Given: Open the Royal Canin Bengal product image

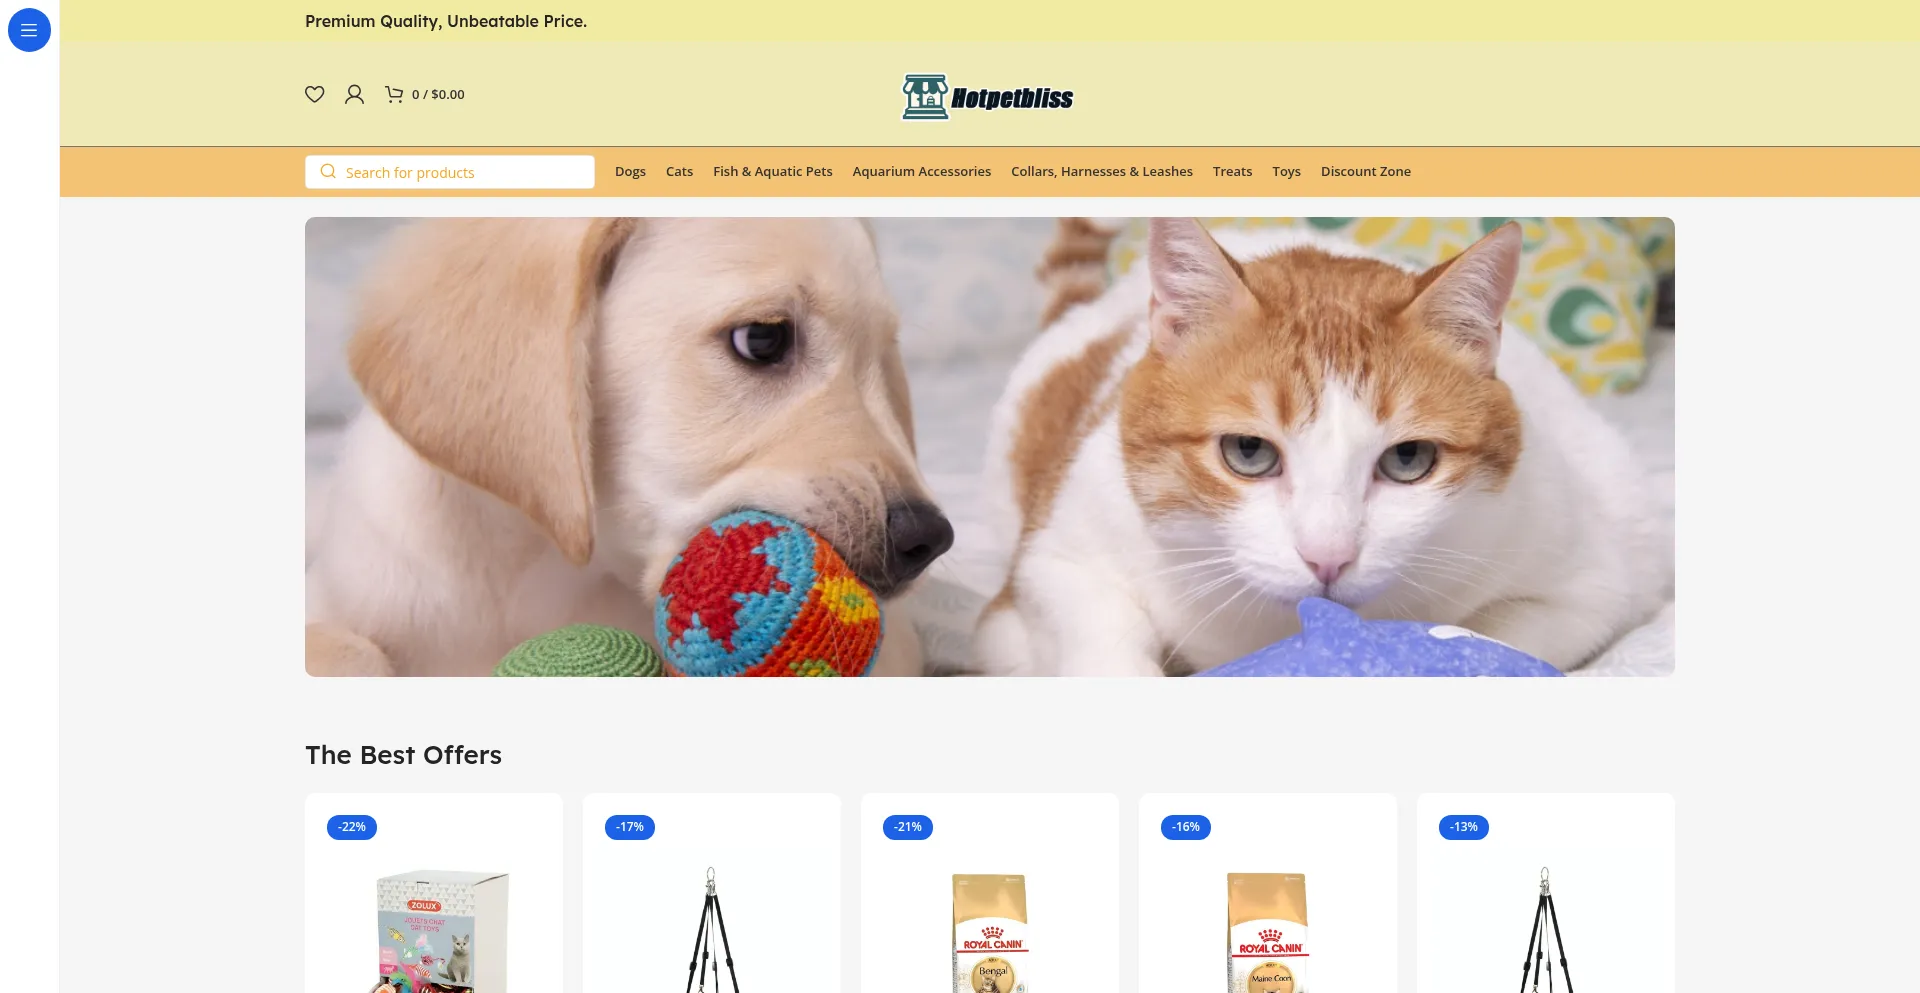Looking at the screenshot, I should (990, 932).
